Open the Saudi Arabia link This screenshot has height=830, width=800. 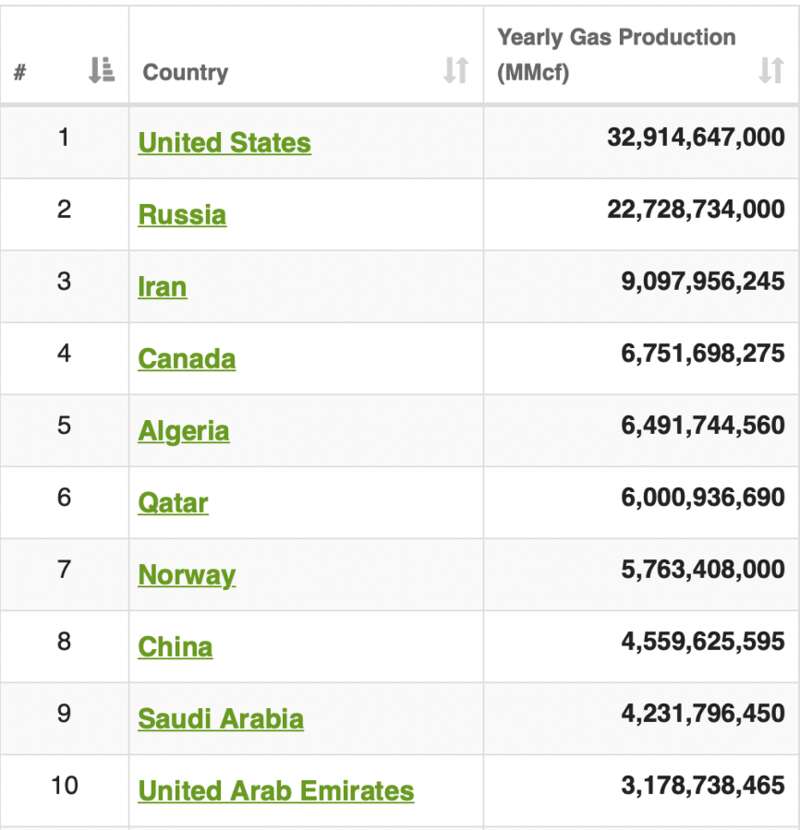(221, 719)
